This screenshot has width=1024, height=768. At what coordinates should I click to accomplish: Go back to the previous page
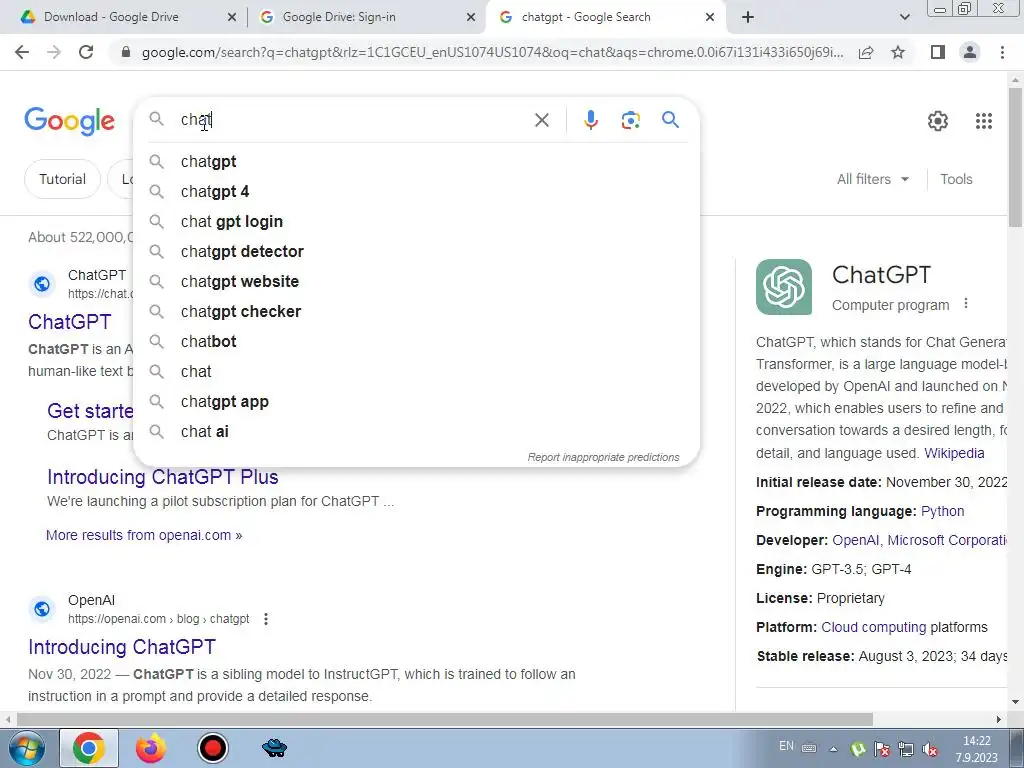[x=22, y=52]
